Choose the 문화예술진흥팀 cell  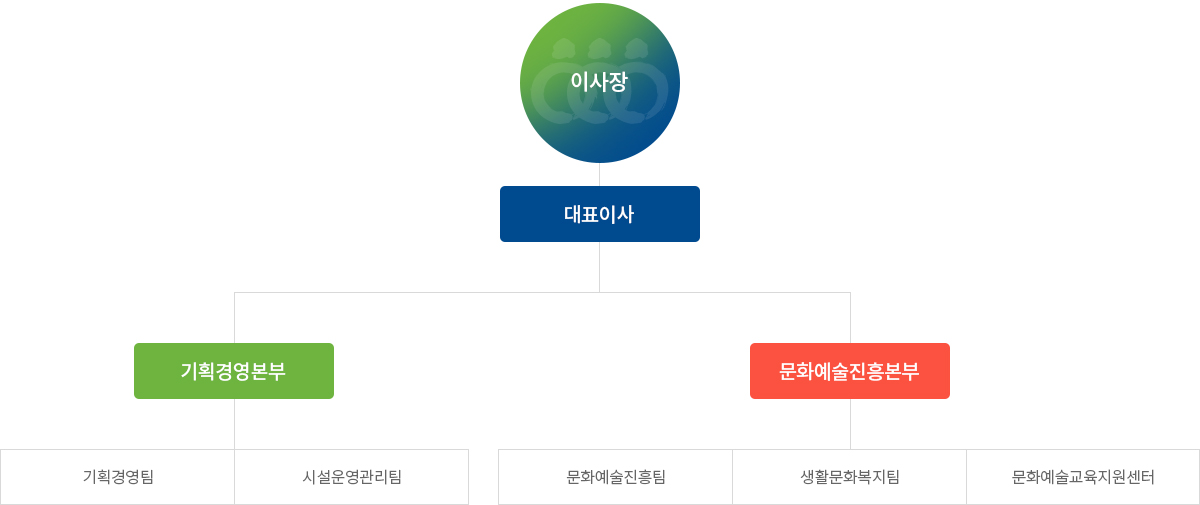616,477
